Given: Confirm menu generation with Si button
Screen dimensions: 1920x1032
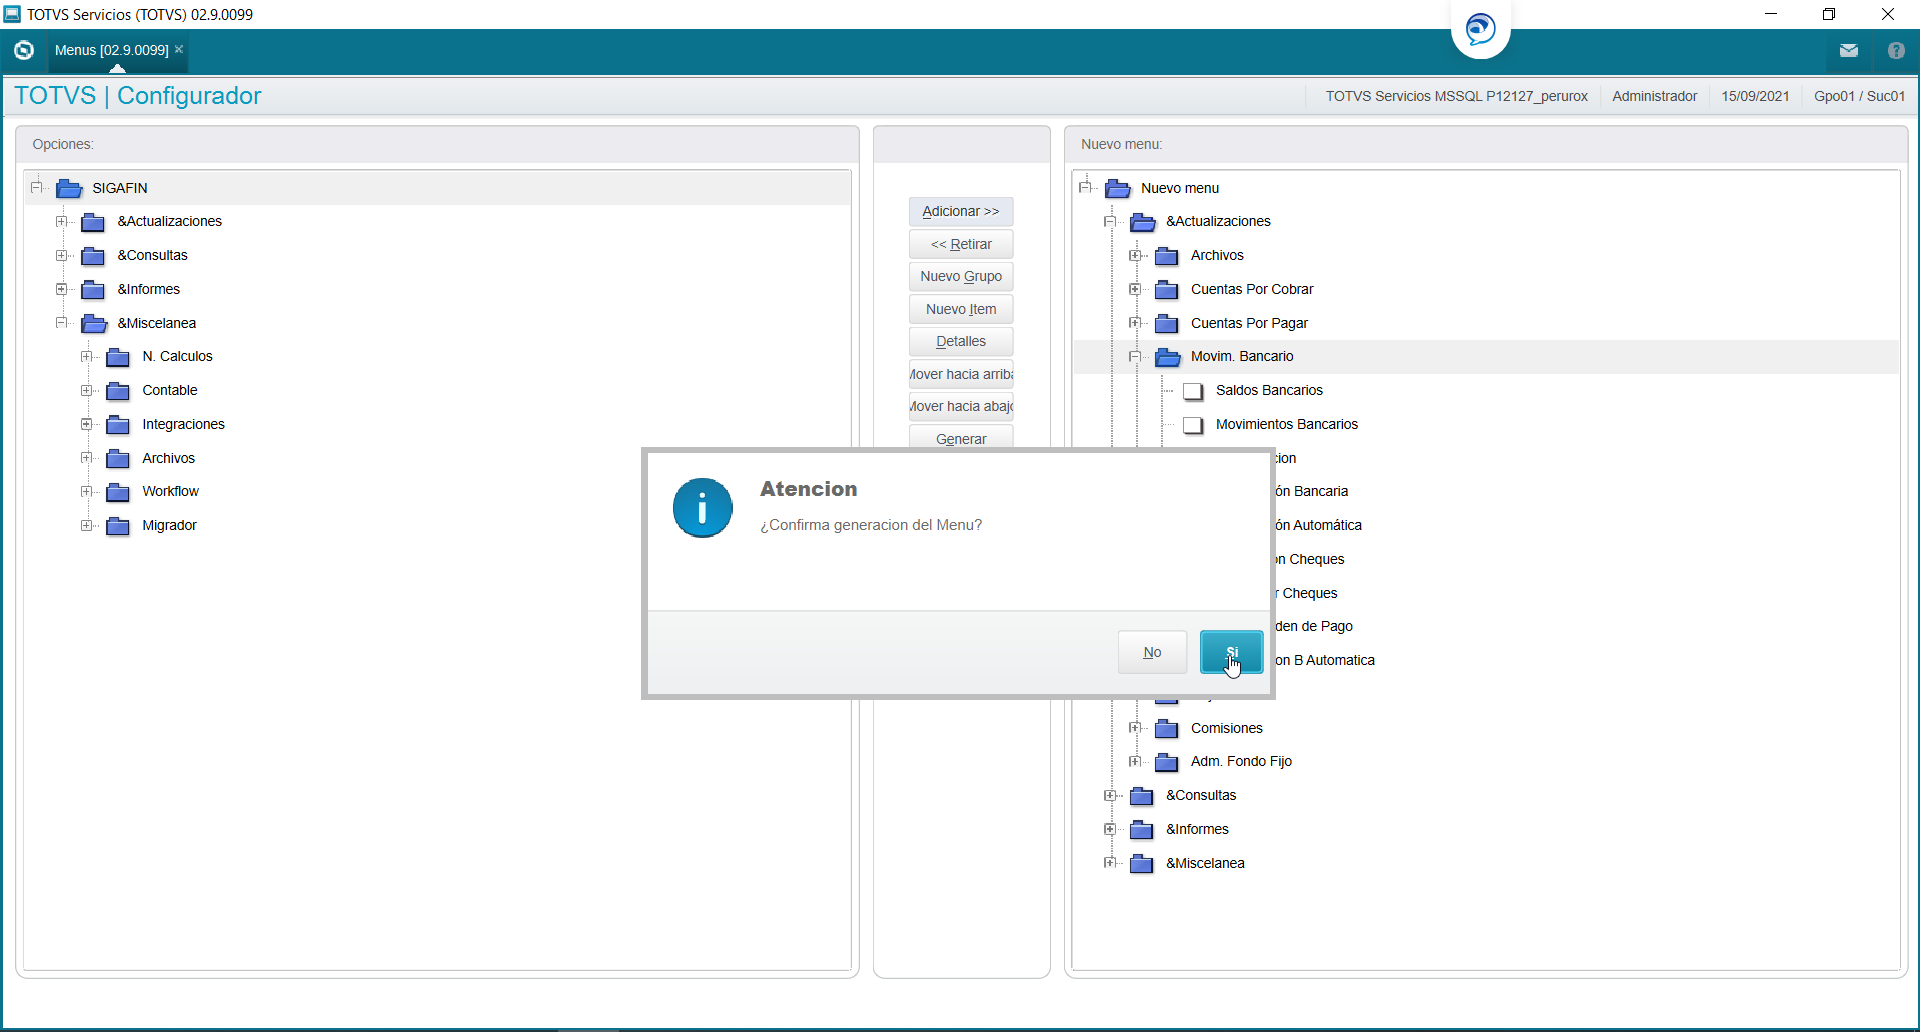Looking at the screenshot, I should coord(1231,652).
